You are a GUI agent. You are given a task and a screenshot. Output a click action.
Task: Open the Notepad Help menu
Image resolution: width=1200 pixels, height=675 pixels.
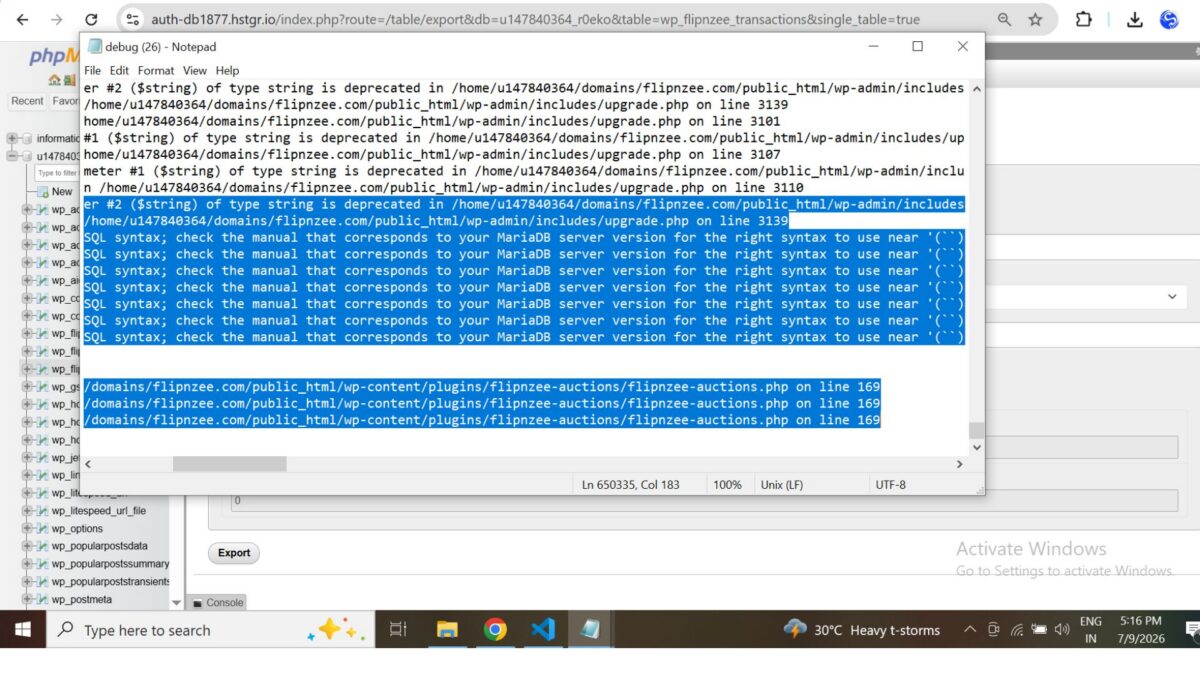point(227,71)
